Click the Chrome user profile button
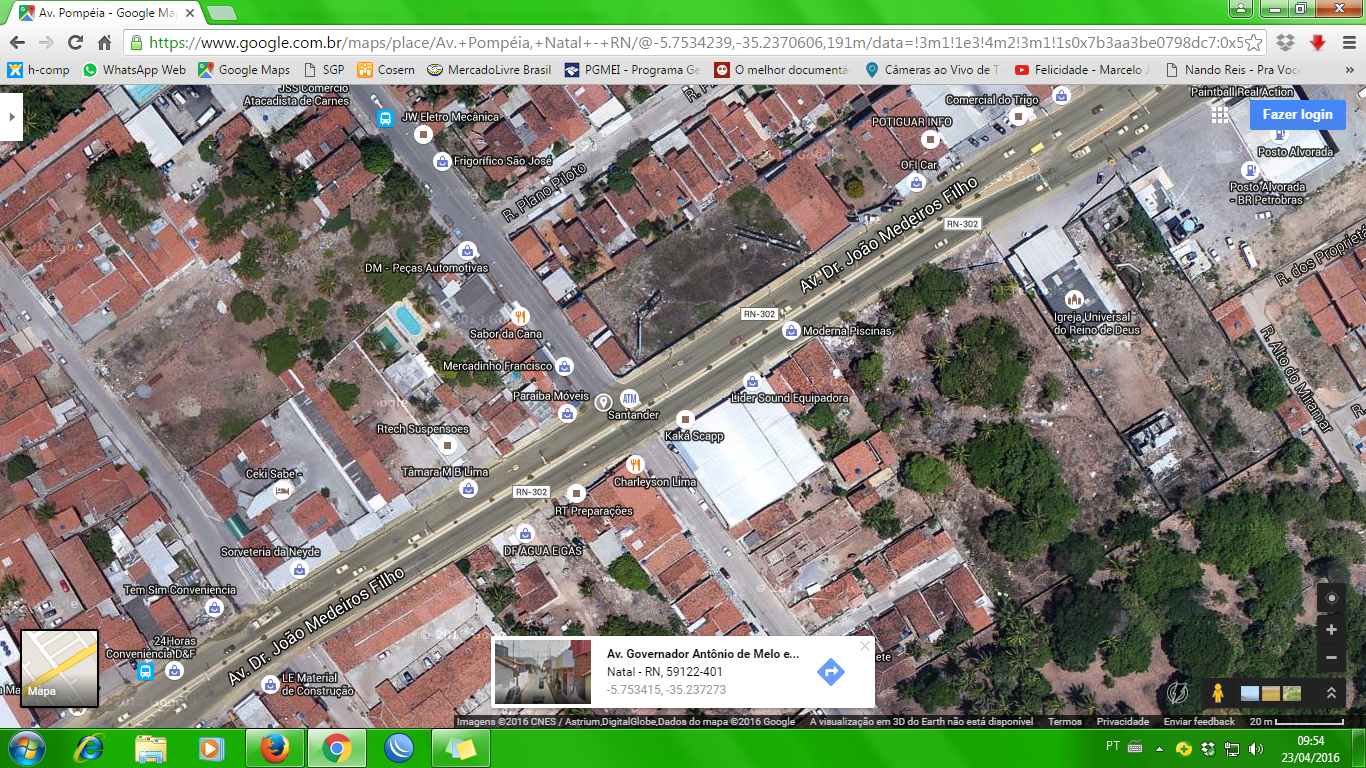This screenshot has height=768, width=1366. (x=1241, y=8)
